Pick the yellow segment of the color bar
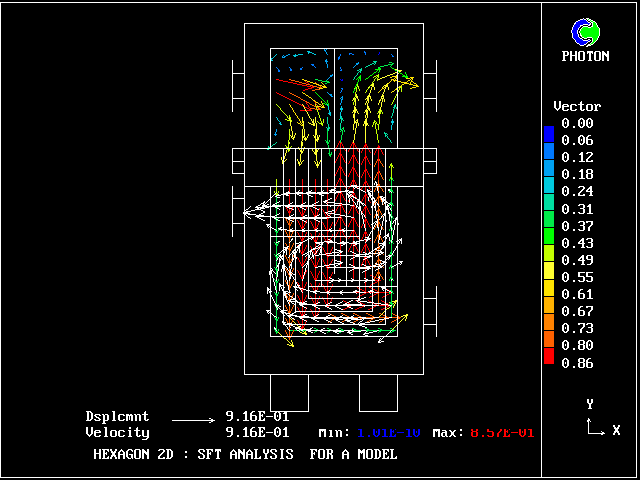Screen dimensions: 640x480 click(x=548, y=280)
